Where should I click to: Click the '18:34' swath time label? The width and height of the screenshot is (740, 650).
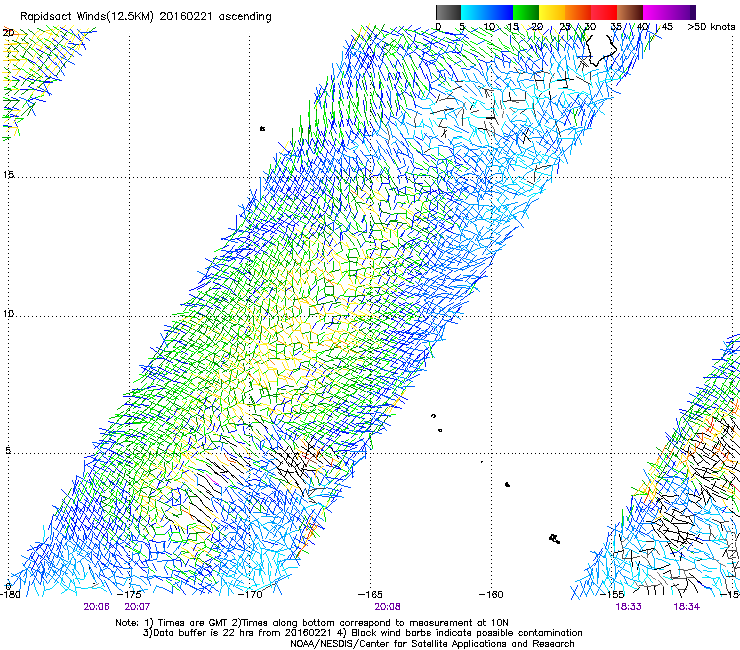687,607
